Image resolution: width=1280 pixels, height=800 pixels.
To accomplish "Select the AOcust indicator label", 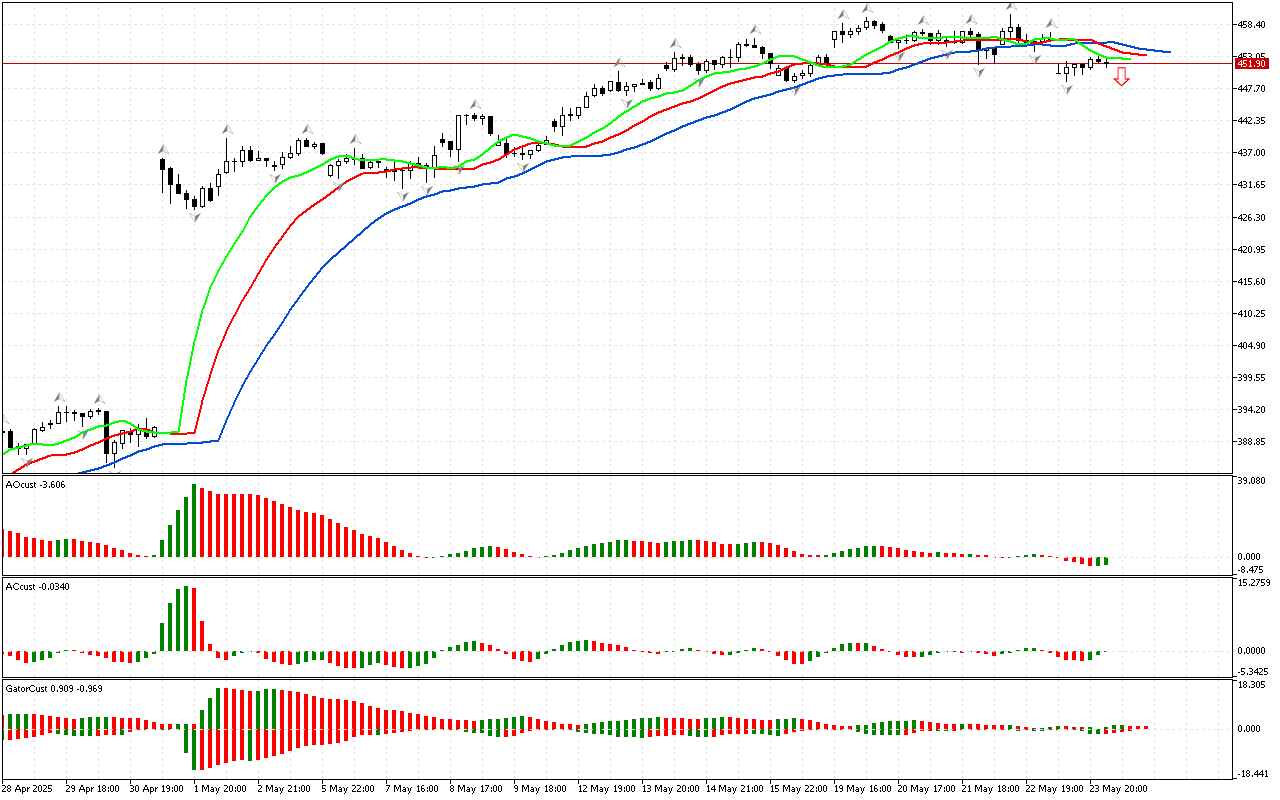I will pos(36,485).
